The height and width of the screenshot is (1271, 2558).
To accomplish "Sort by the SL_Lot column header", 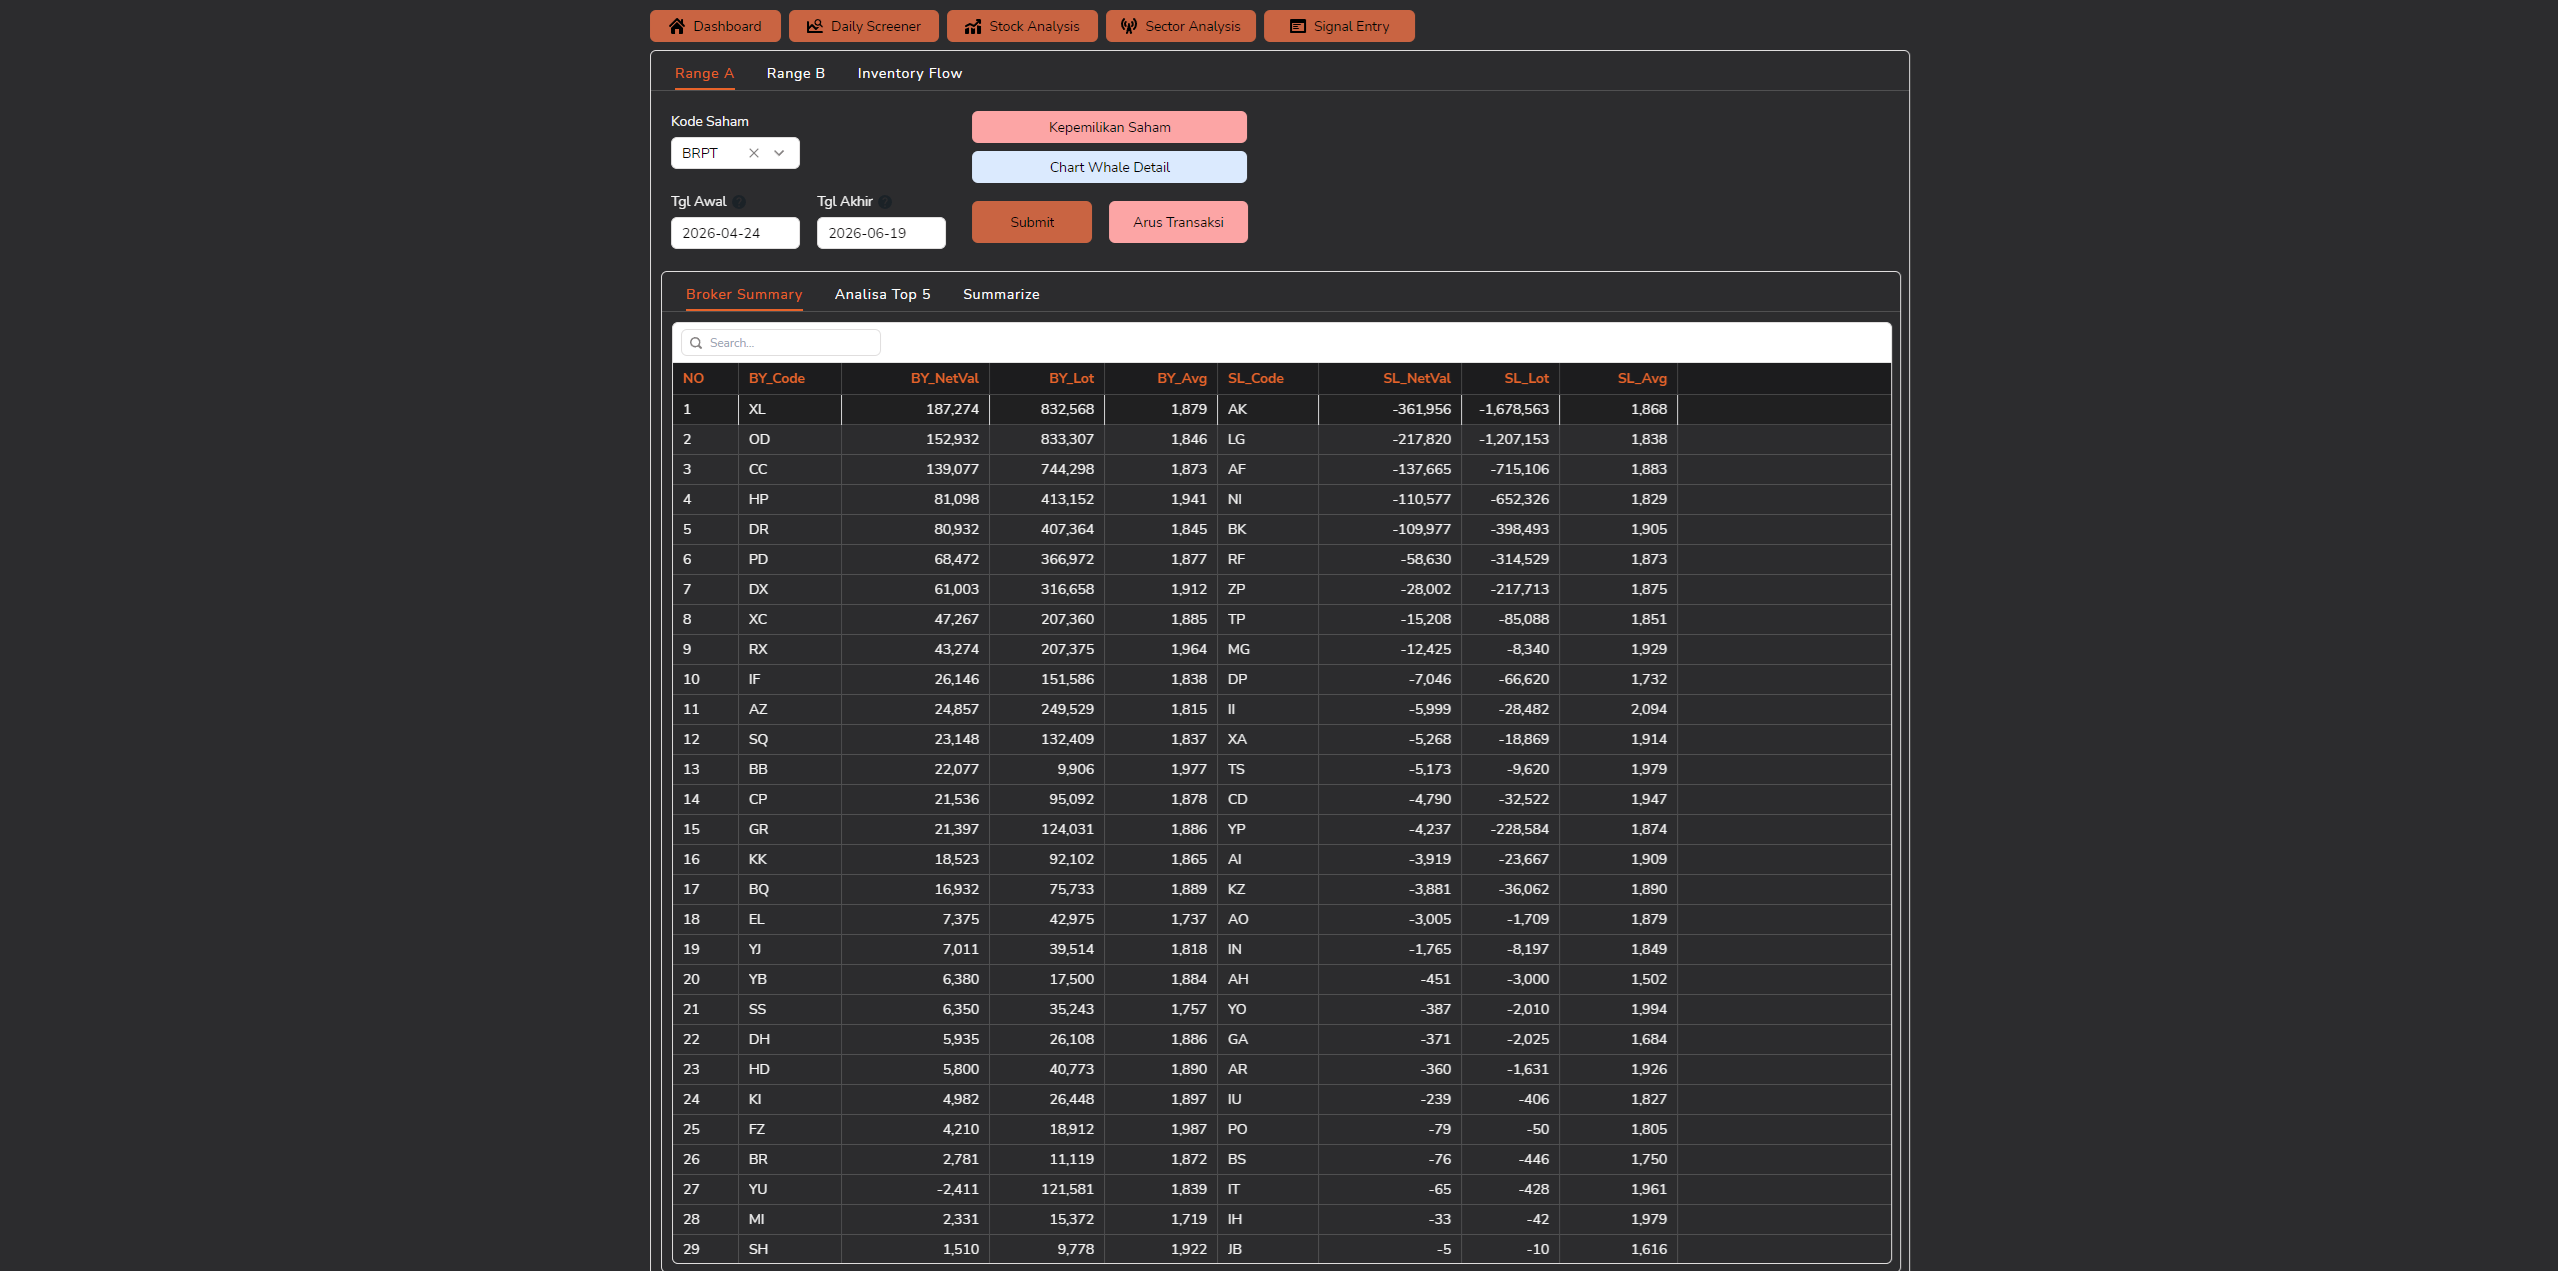I will (1510, 379).
